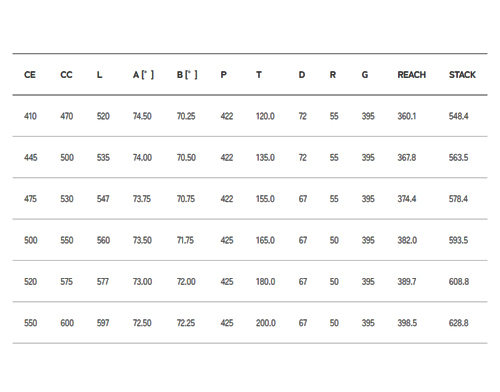Select the 550 cell in last row
The height and width of the screenshot is (392, 500).
[x=30, y=323]
